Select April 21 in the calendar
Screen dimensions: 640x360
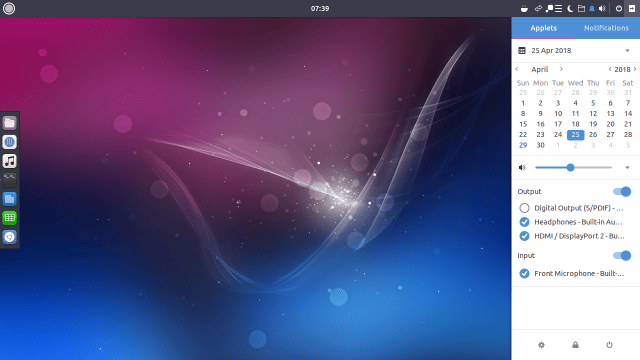[628, 124]
